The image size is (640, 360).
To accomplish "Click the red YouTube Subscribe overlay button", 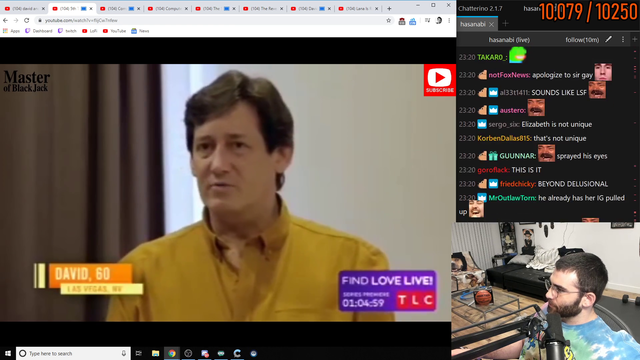I will [x=440, y=80].
